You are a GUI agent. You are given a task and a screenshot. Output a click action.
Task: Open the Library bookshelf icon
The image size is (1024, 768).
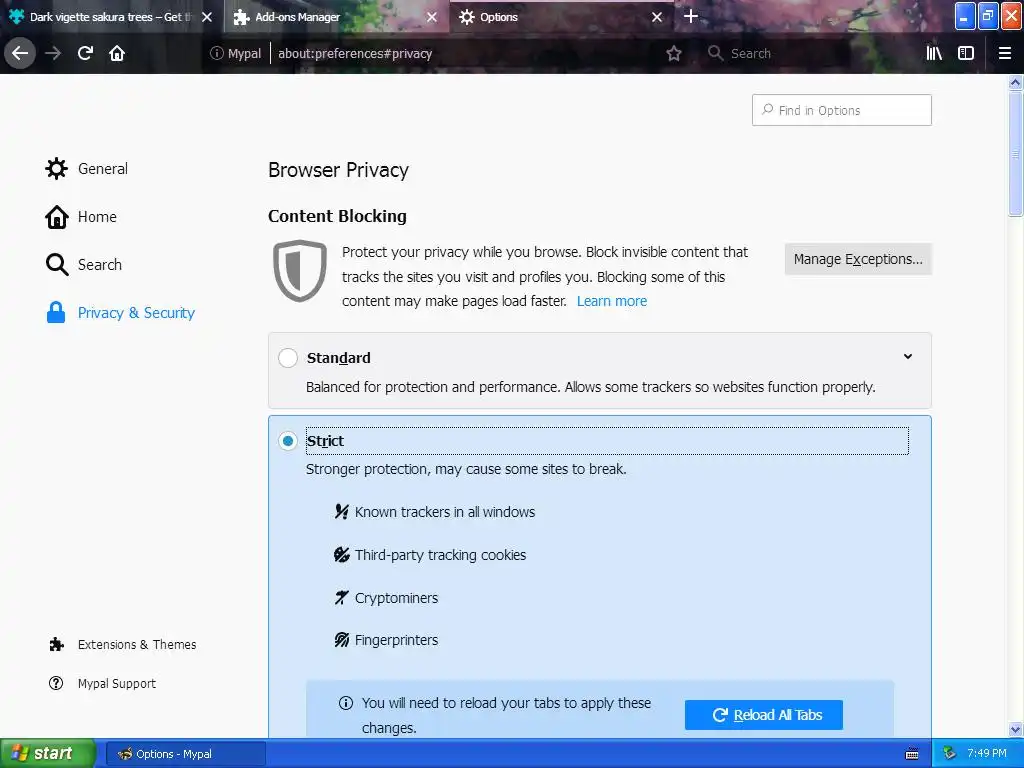934,53
